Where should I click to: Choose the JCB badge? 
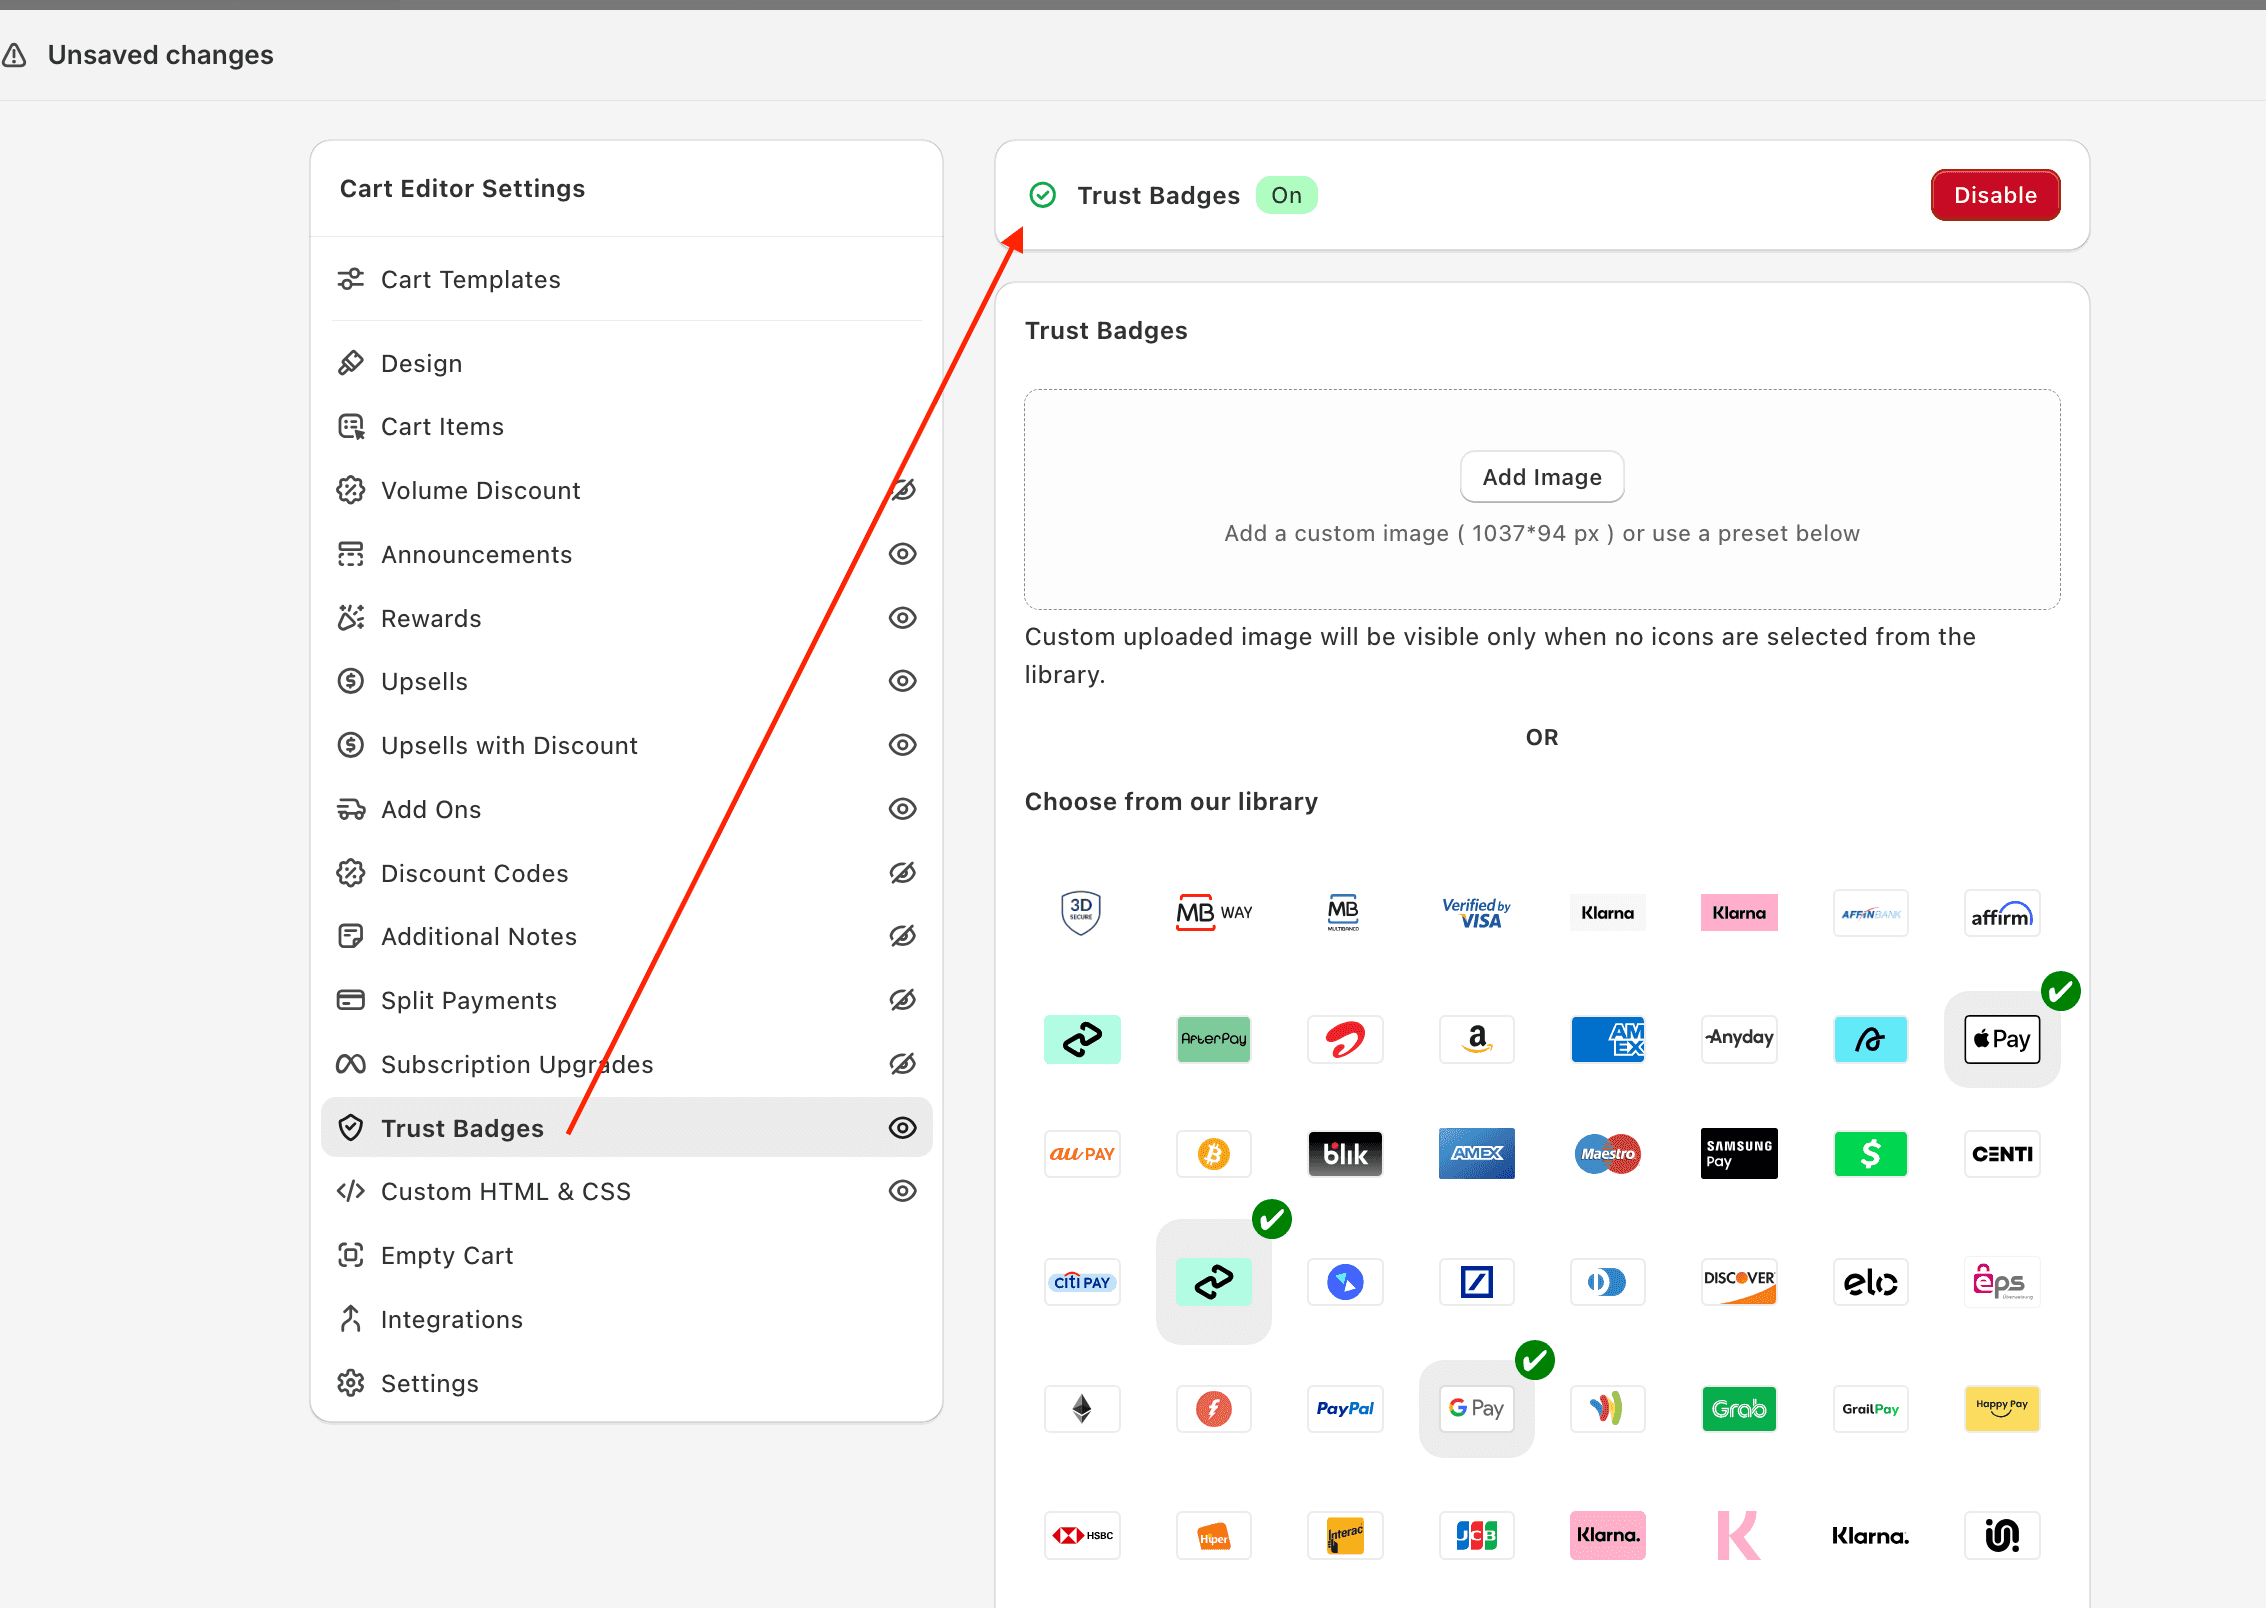tap(1477, 1535)
